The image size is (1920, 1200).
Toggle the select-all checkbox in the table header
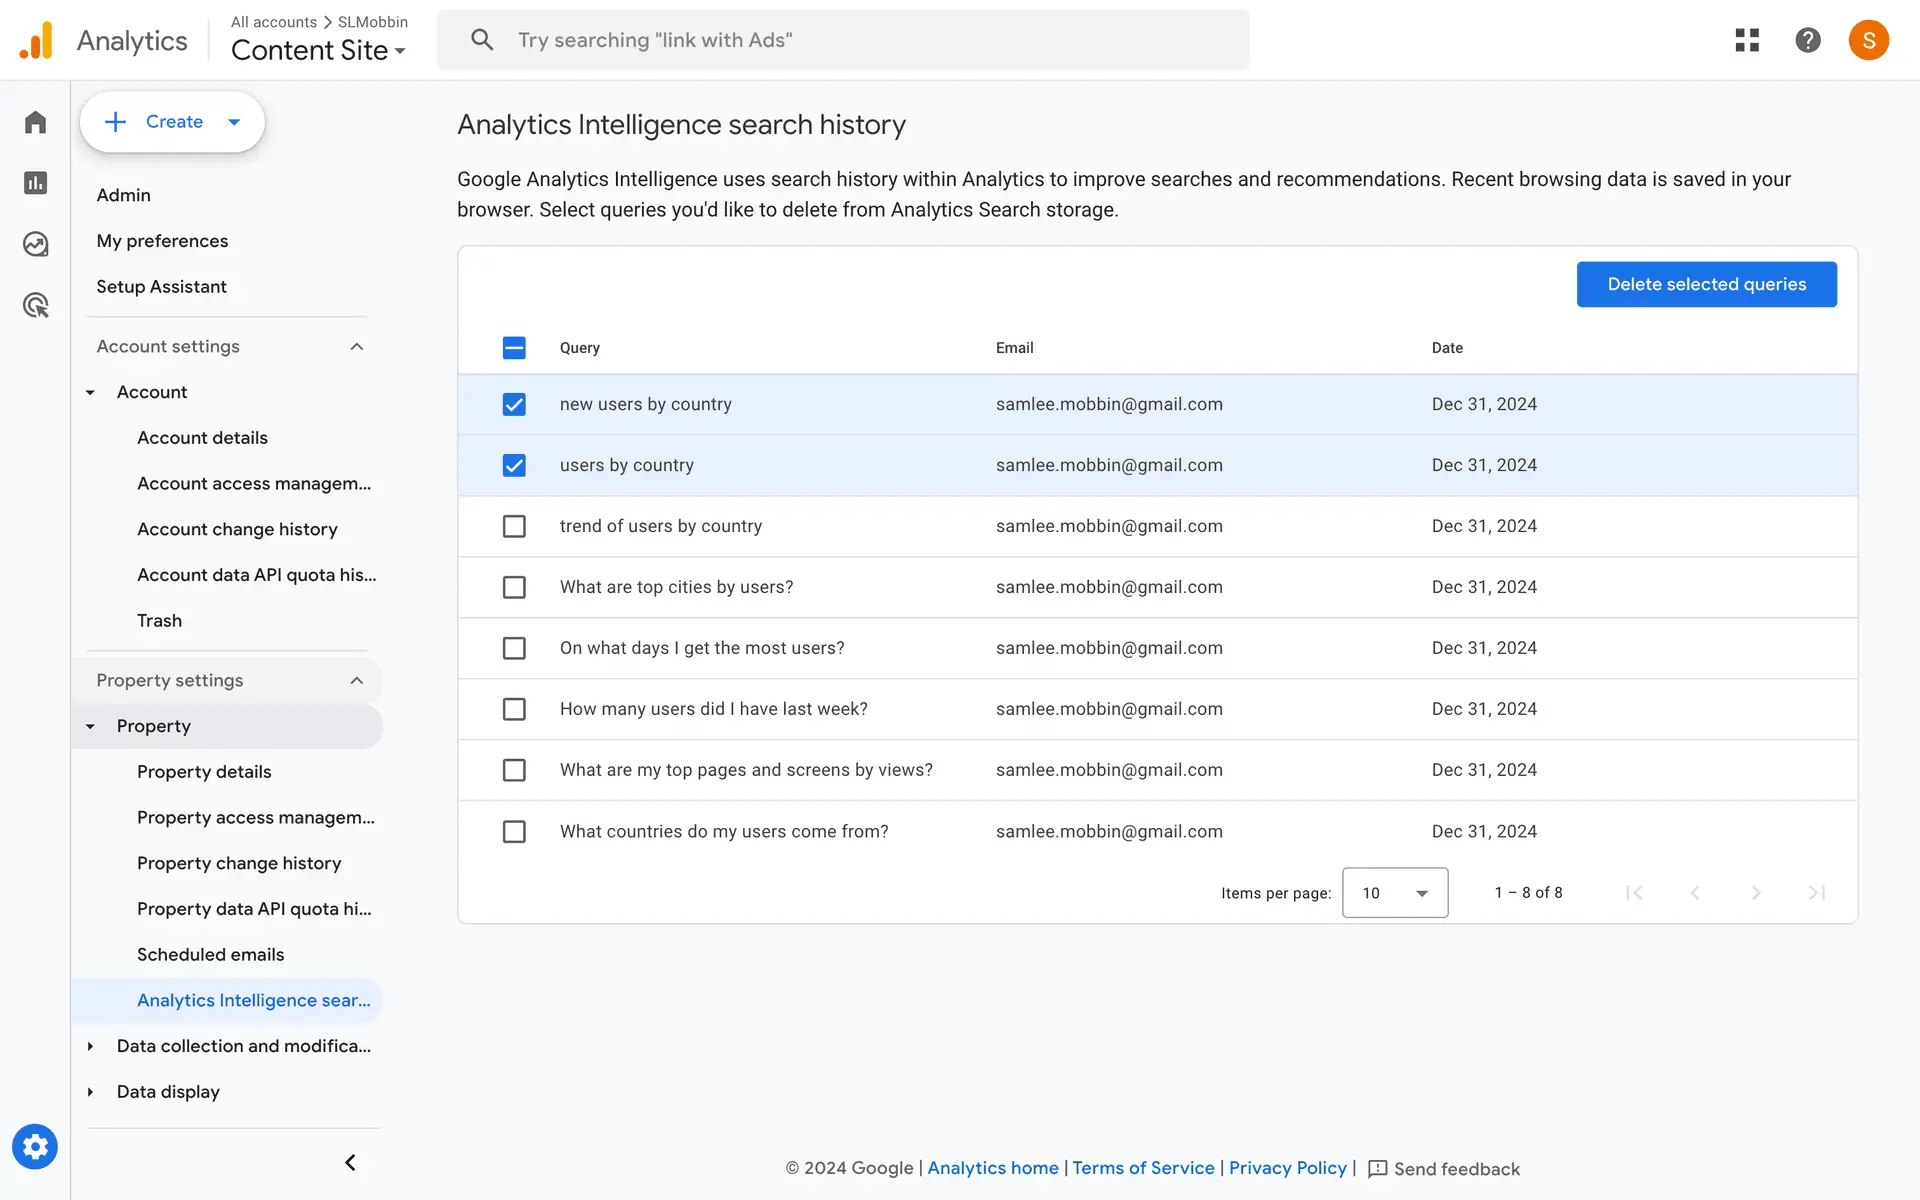pyautogui.click(x=514, y=348)
